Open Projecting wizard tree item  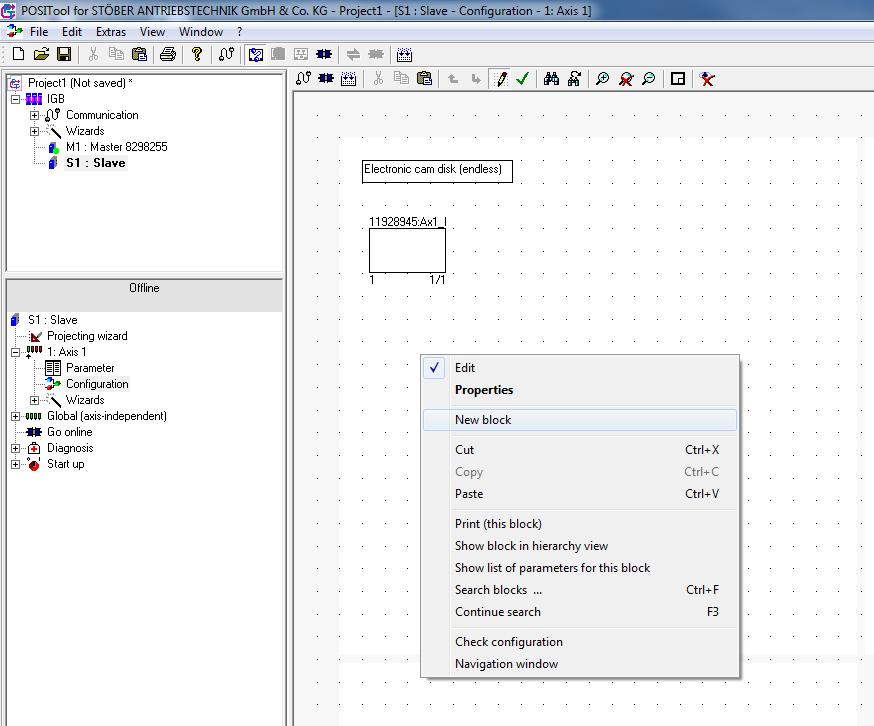[87, 336]
